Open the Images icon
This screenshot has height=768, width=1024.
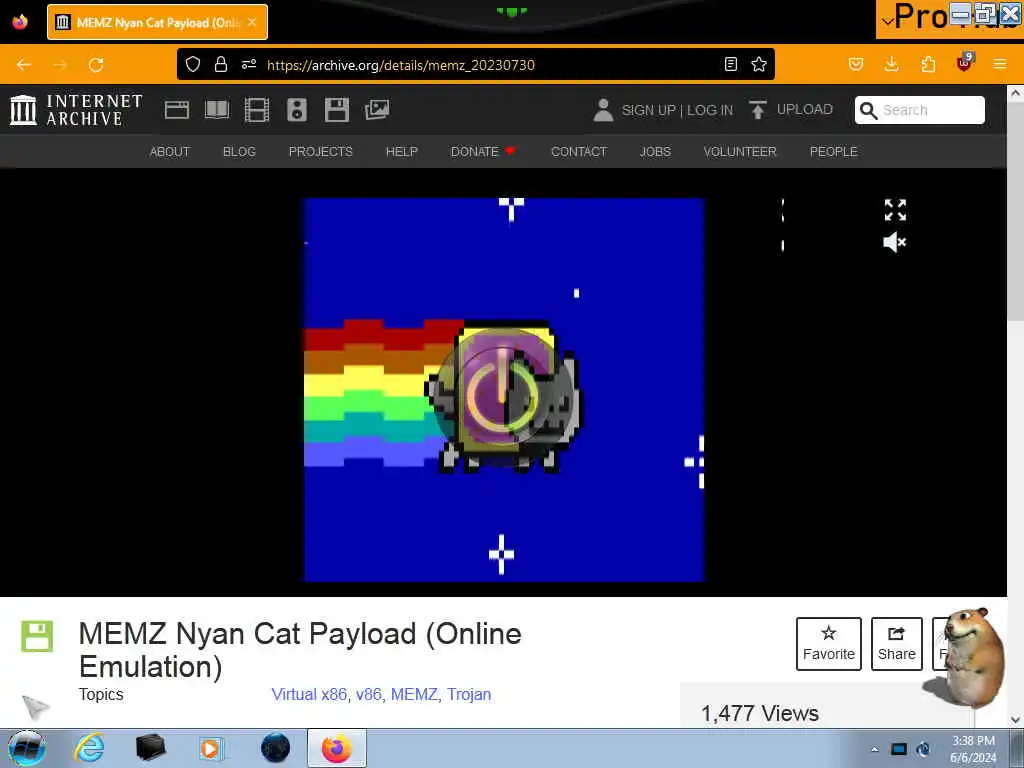pyautogui.click(x=377, y=110)
